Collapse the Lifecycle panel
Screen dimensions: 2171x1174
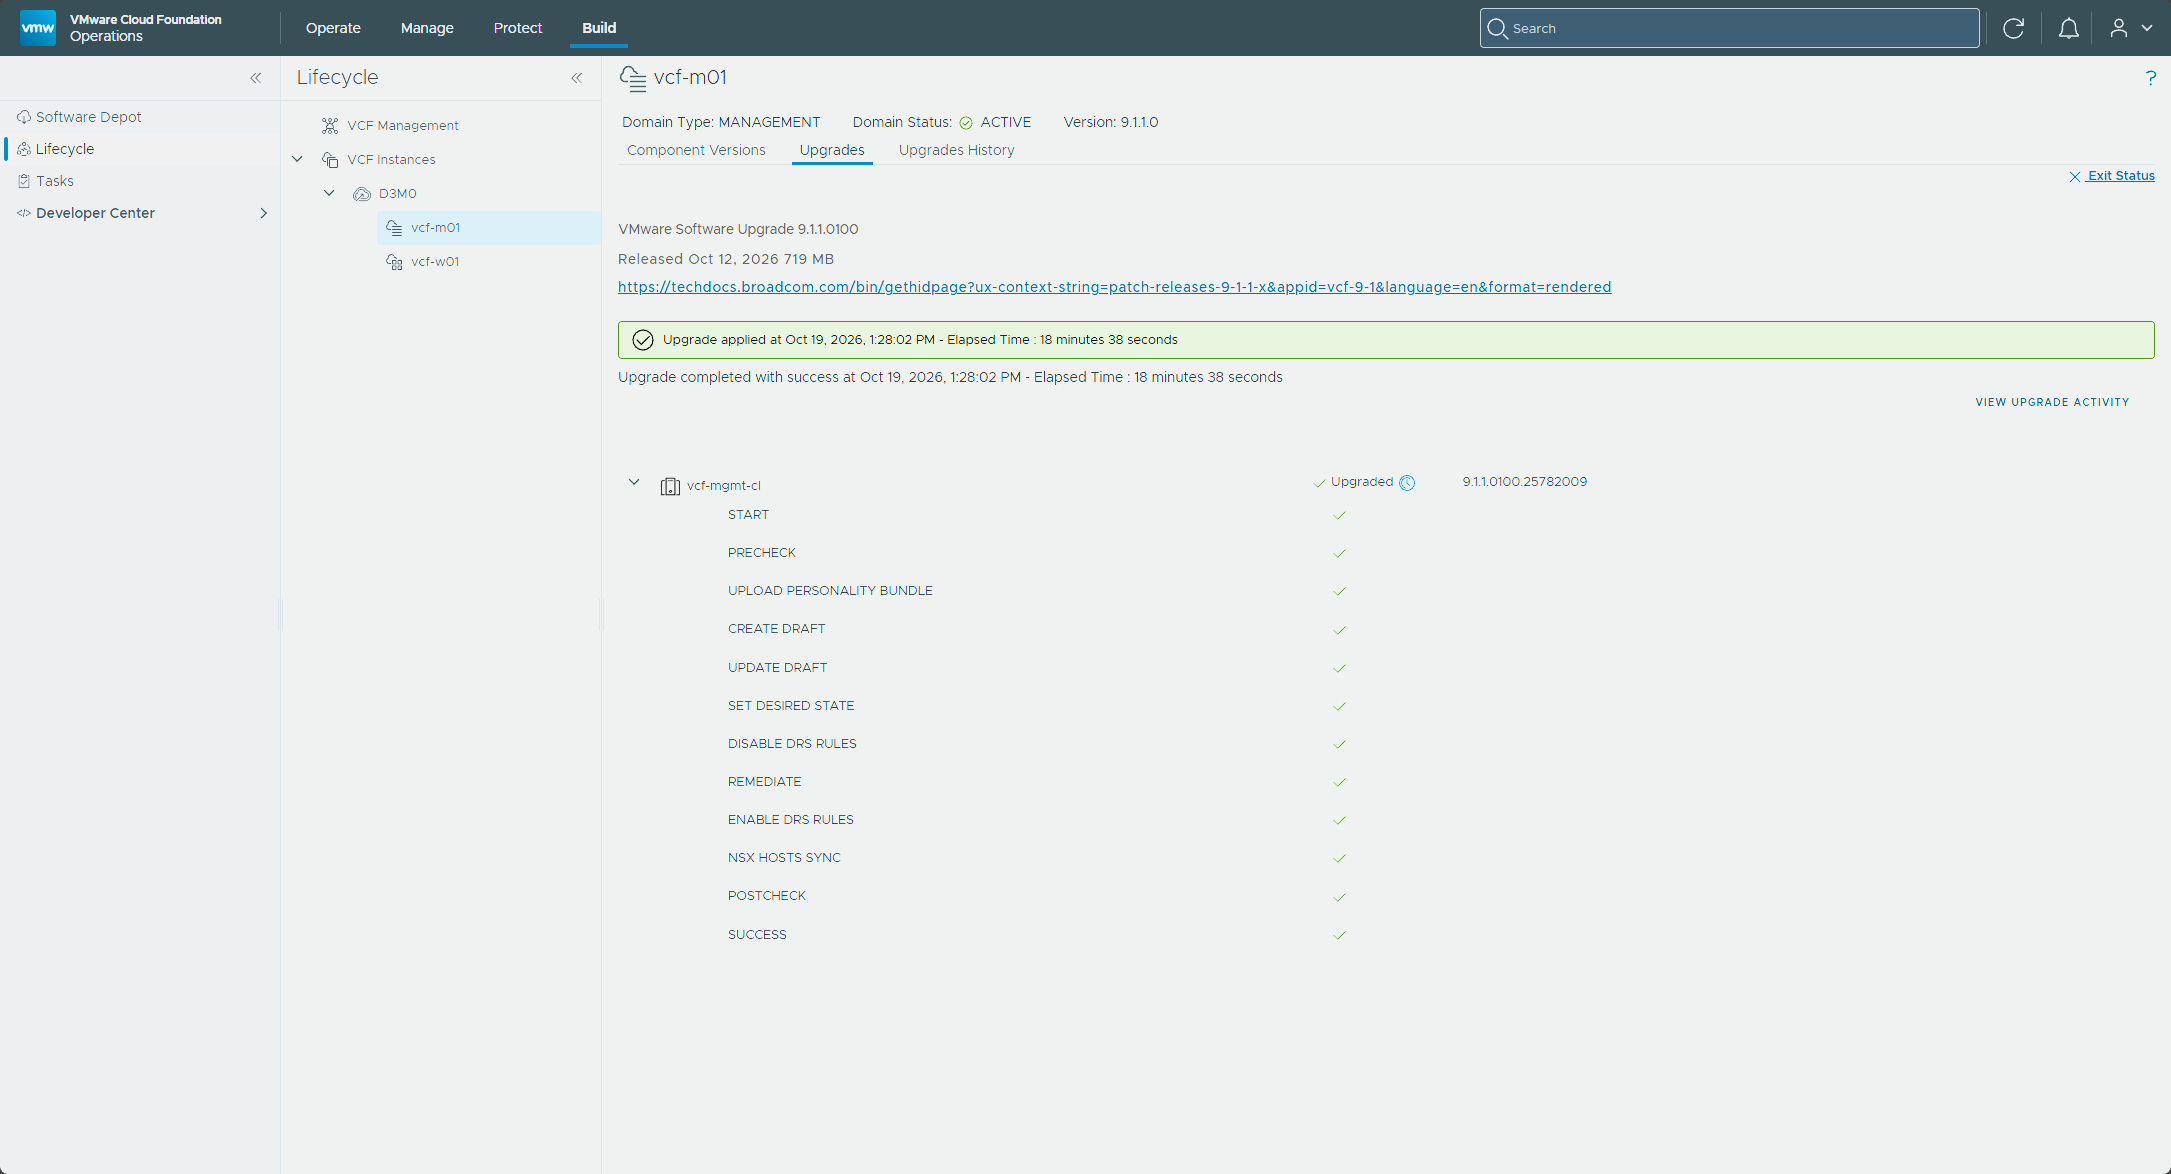pos(577,78)
